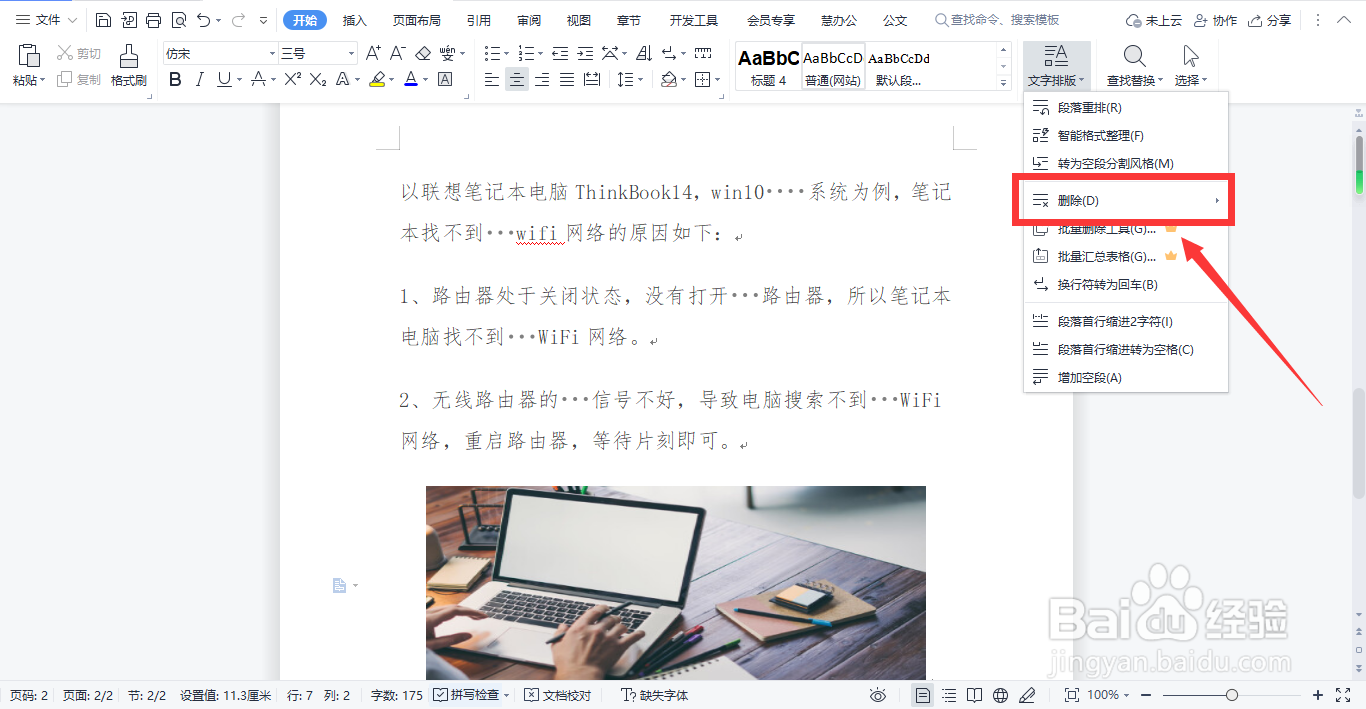Screen dimensions: 1366x709
Task: Toggle Italic formatting
Action: pyautogui.click(x=200, y=80)
